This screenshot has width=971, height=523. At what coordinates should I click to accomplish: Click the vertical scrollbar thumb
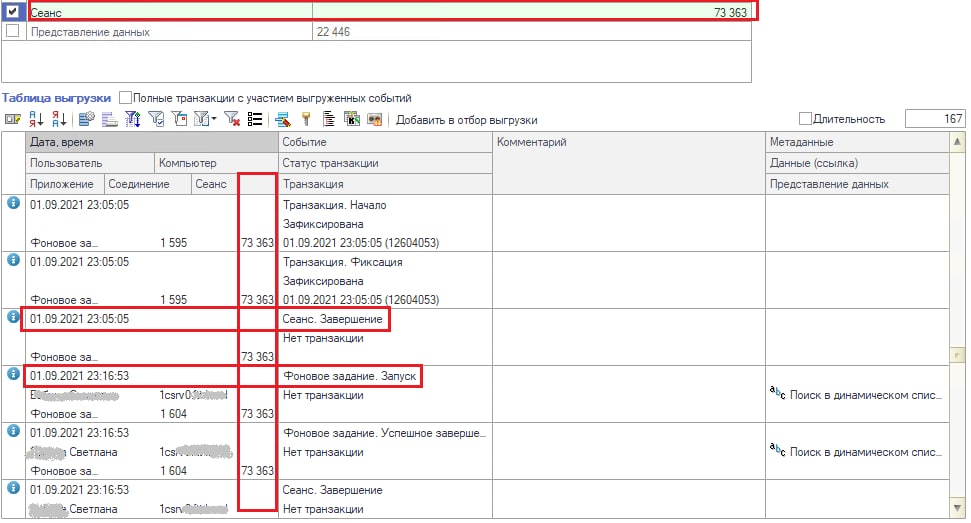tap(957, 355)
